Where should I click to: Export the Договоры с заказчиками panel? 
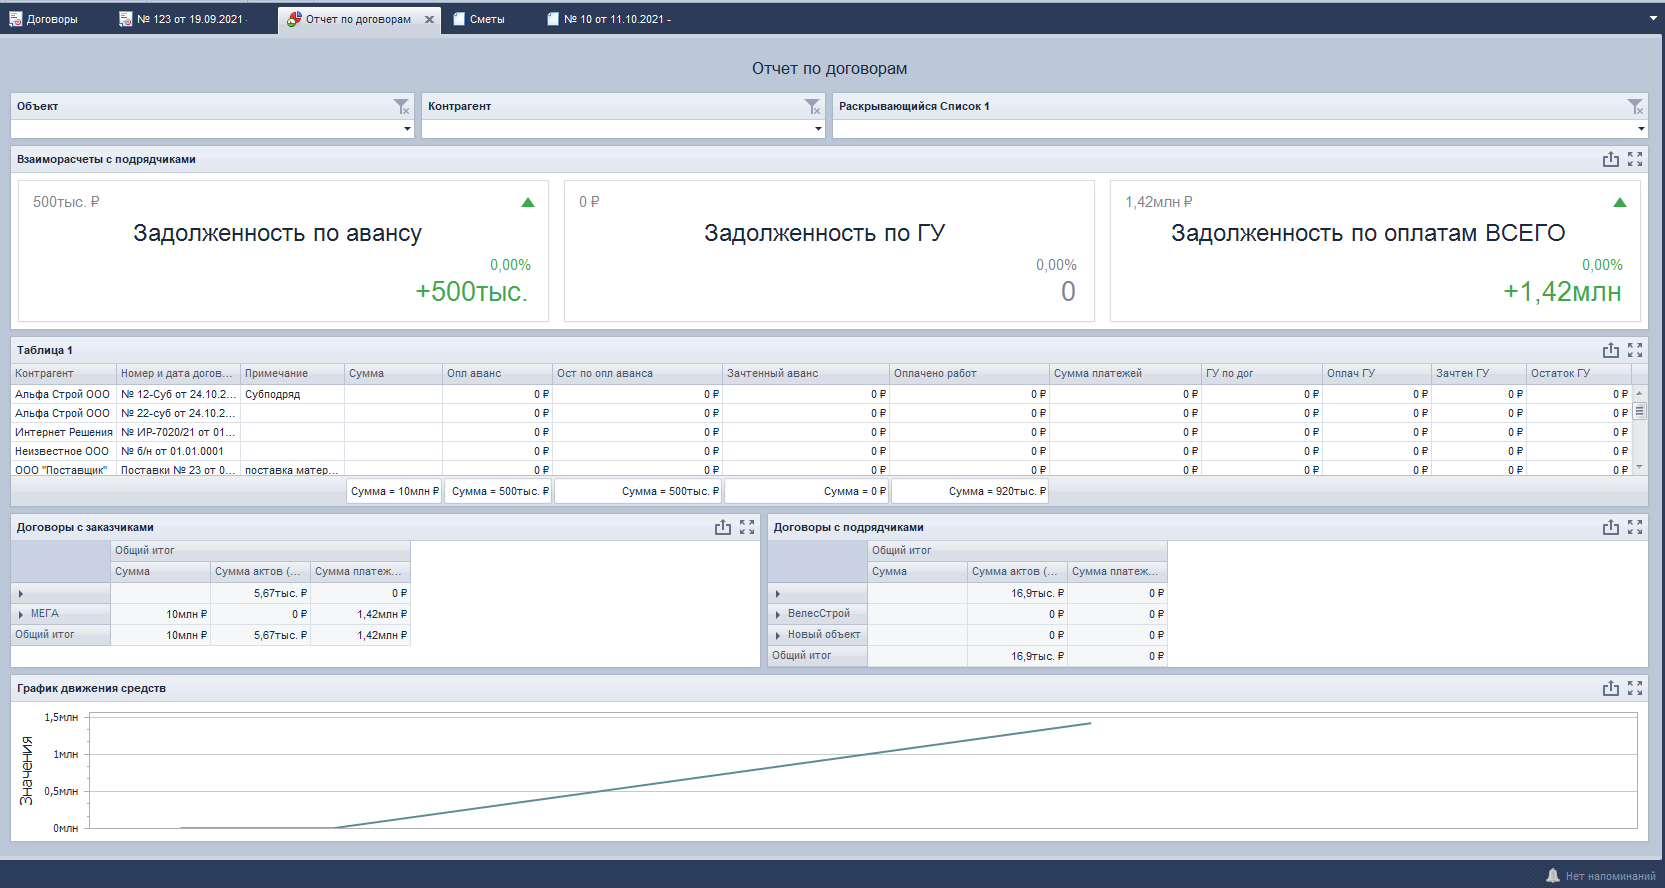pyautogui.click(x=723, y=527)
